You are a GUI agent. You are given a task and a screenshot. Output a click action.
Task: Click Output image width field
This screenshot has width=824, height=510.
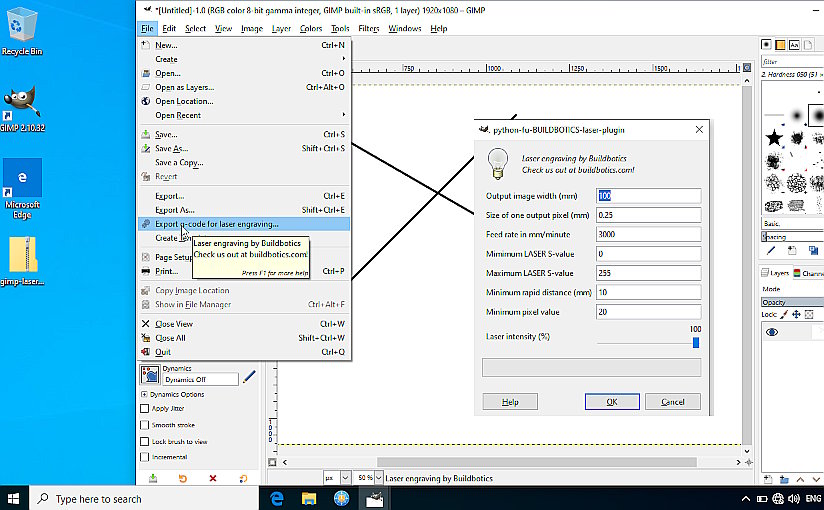pyautogui.click(x=648, y=196)
